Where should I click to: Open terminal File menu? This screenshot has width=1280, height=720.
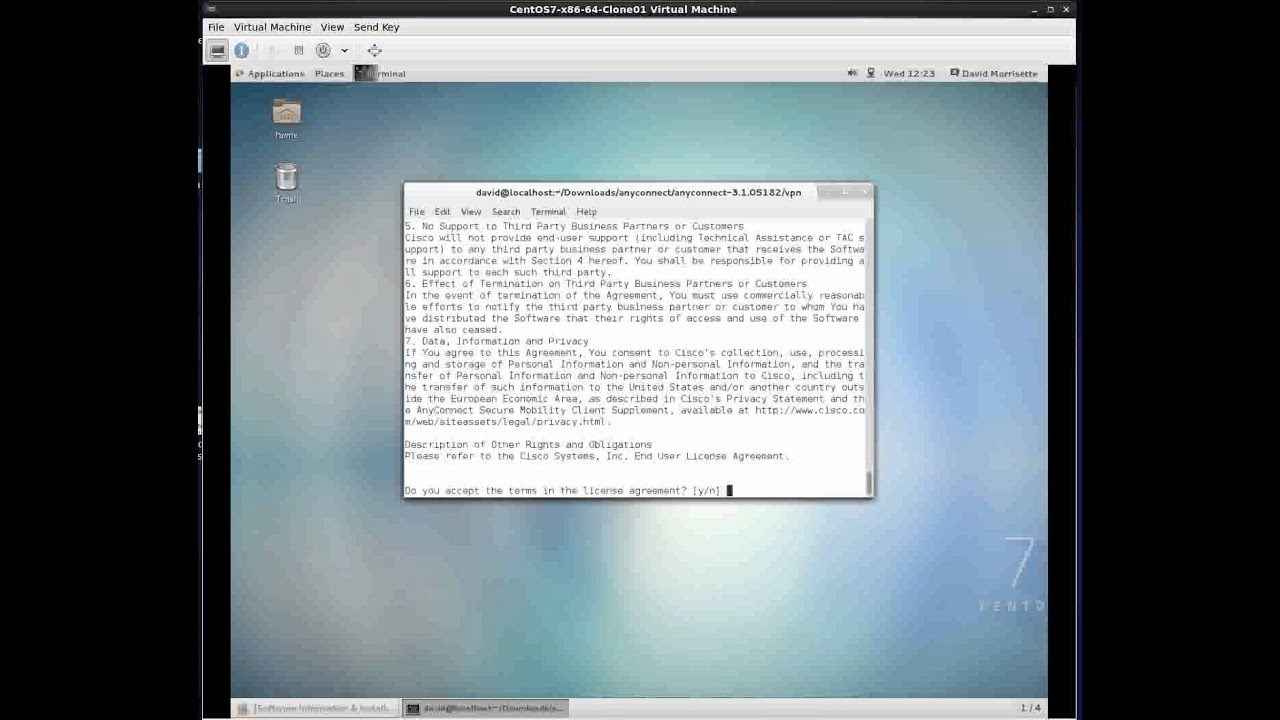[417, 212]
